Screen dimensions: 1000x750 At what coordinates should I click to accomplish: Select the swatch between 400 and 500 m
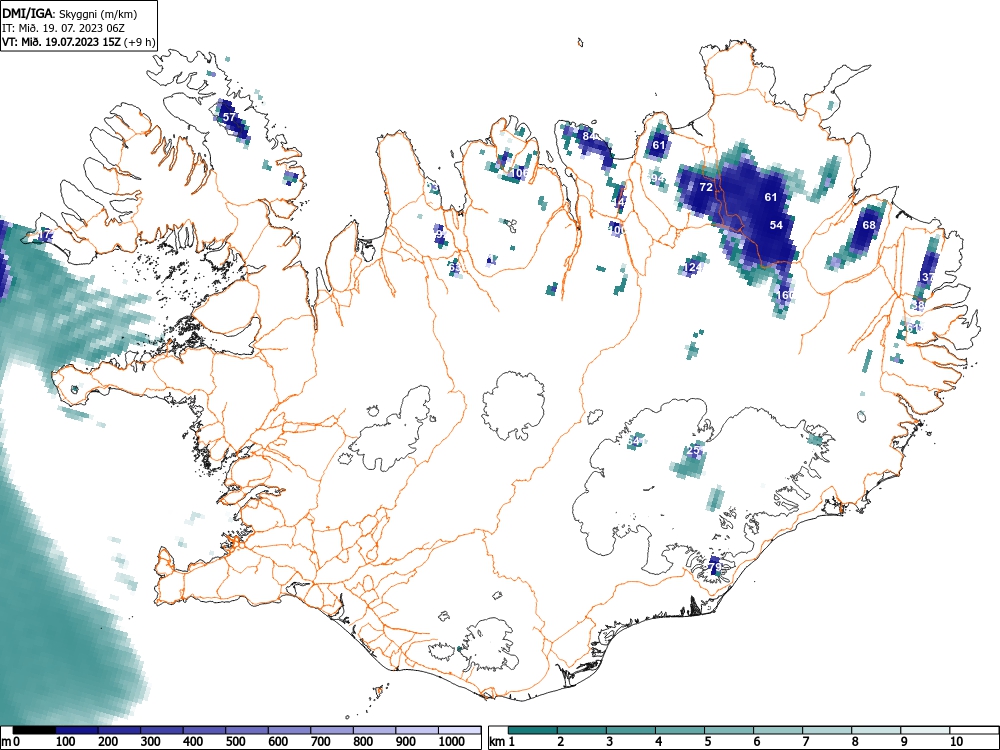point(204,730)
